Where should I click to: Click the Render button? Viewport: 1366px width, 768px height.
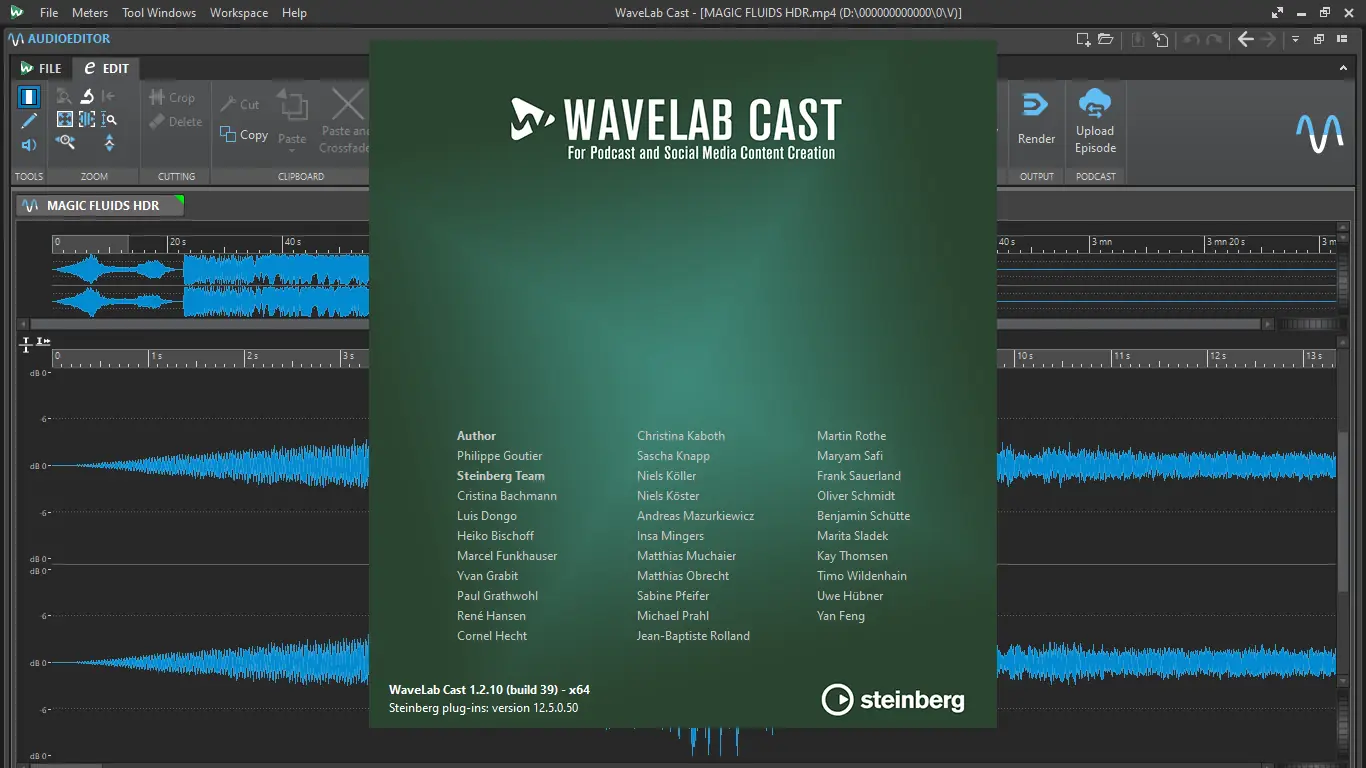(x=1036, y=120)
